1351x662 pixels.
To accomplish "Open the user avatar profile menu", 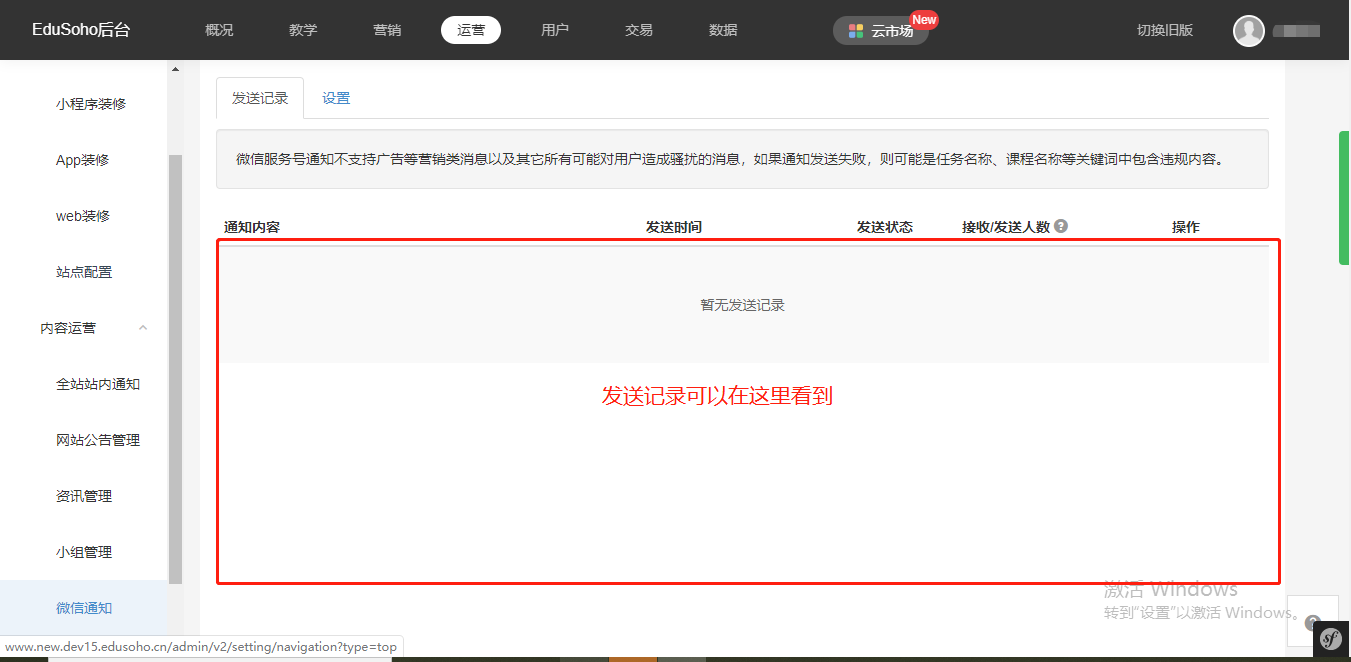I will tap(1249, 31).
